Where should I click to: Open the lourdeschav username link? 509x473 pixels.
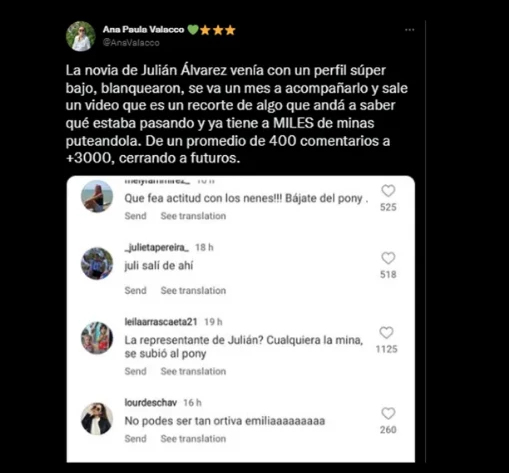151,403
